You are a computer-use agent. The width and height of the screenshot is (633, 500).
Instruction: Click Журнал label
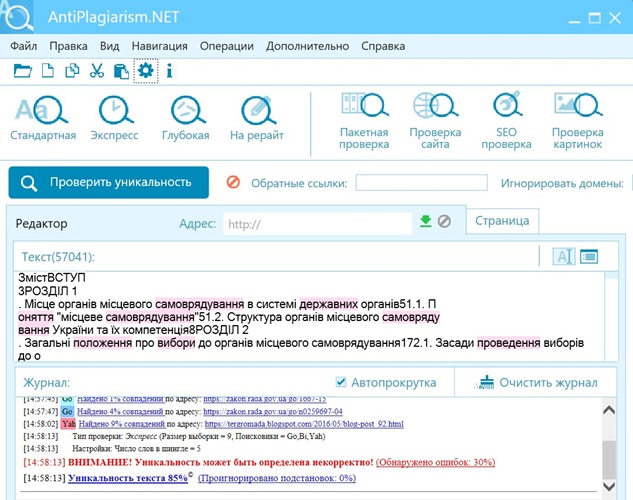pos(46,382)
